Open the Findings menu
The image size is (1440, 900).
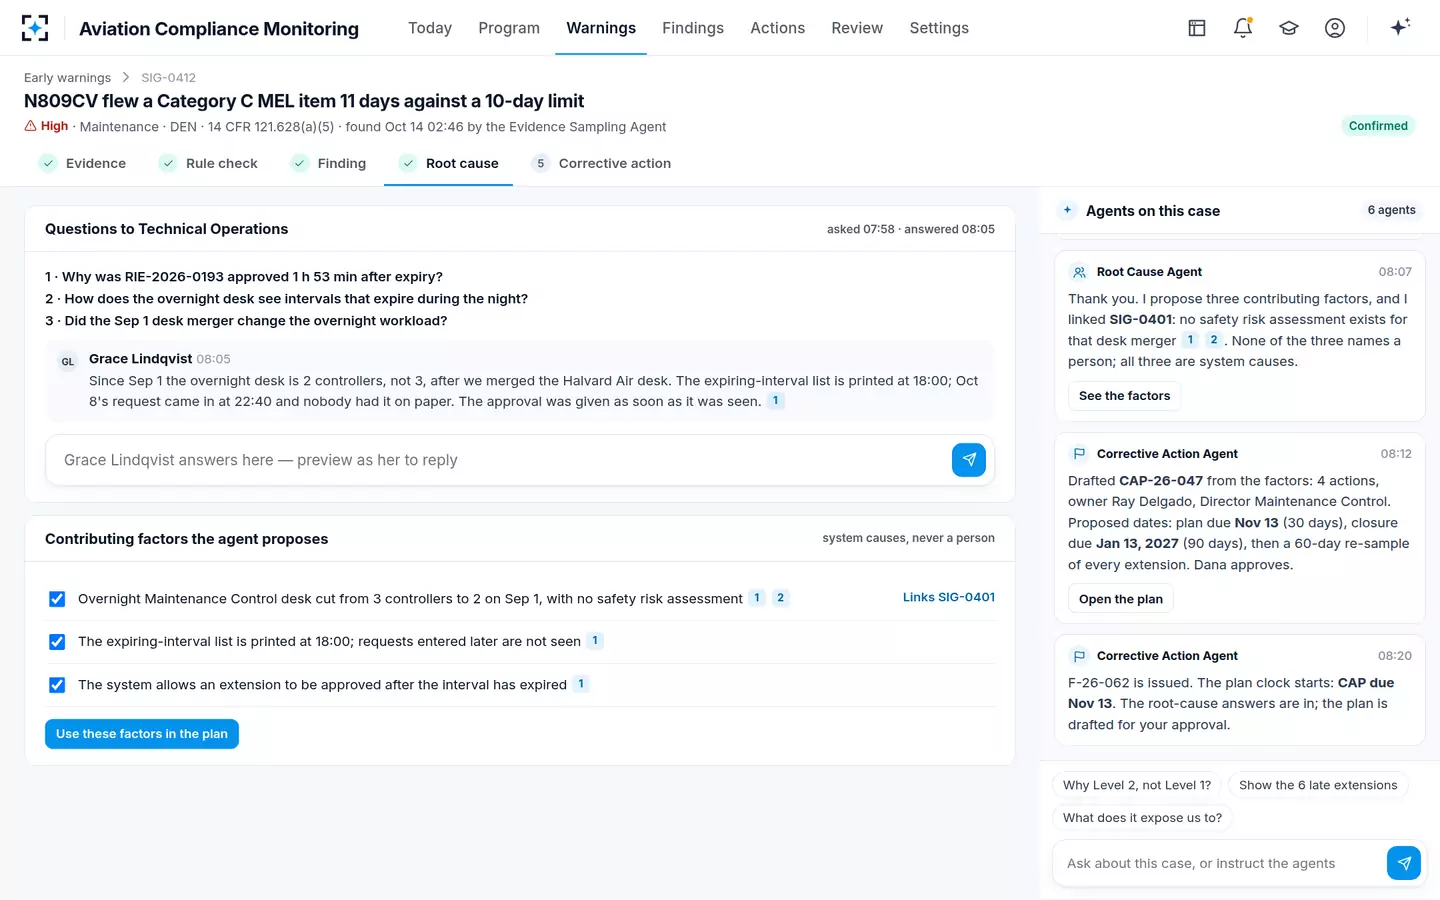(x=693, y=28)
